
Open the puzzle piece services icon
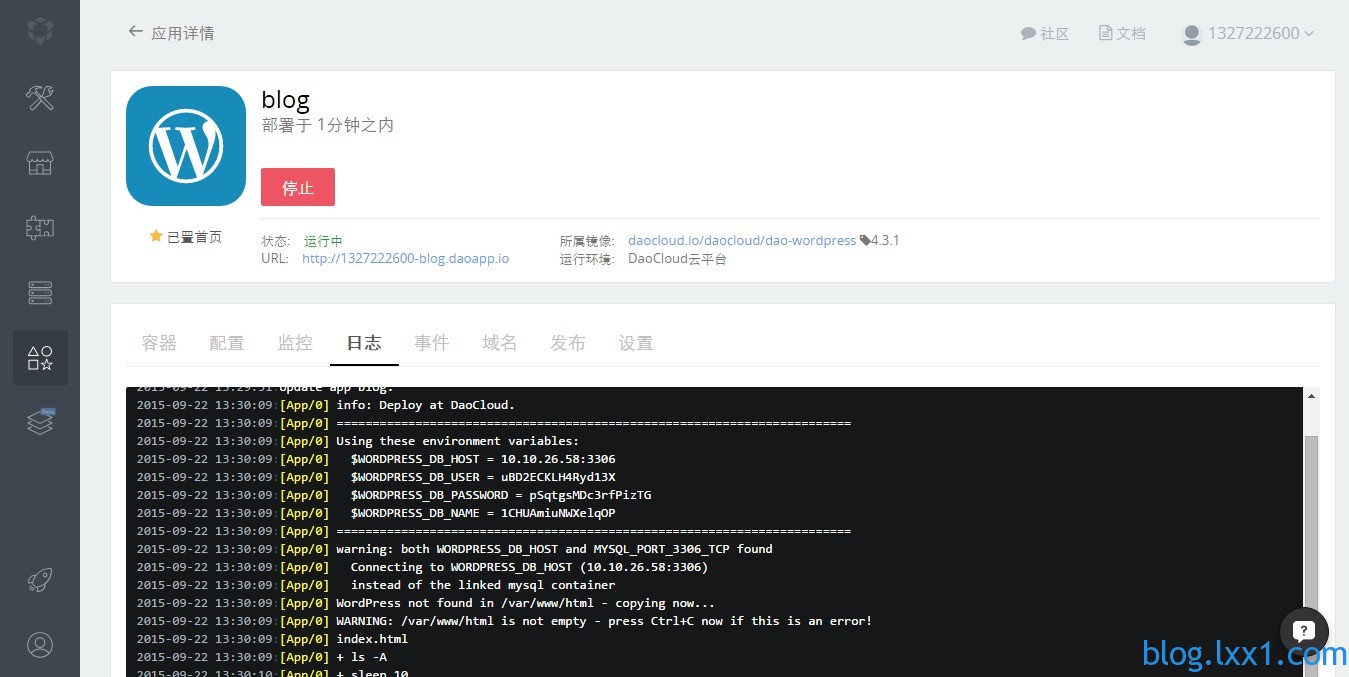[40, 228]
